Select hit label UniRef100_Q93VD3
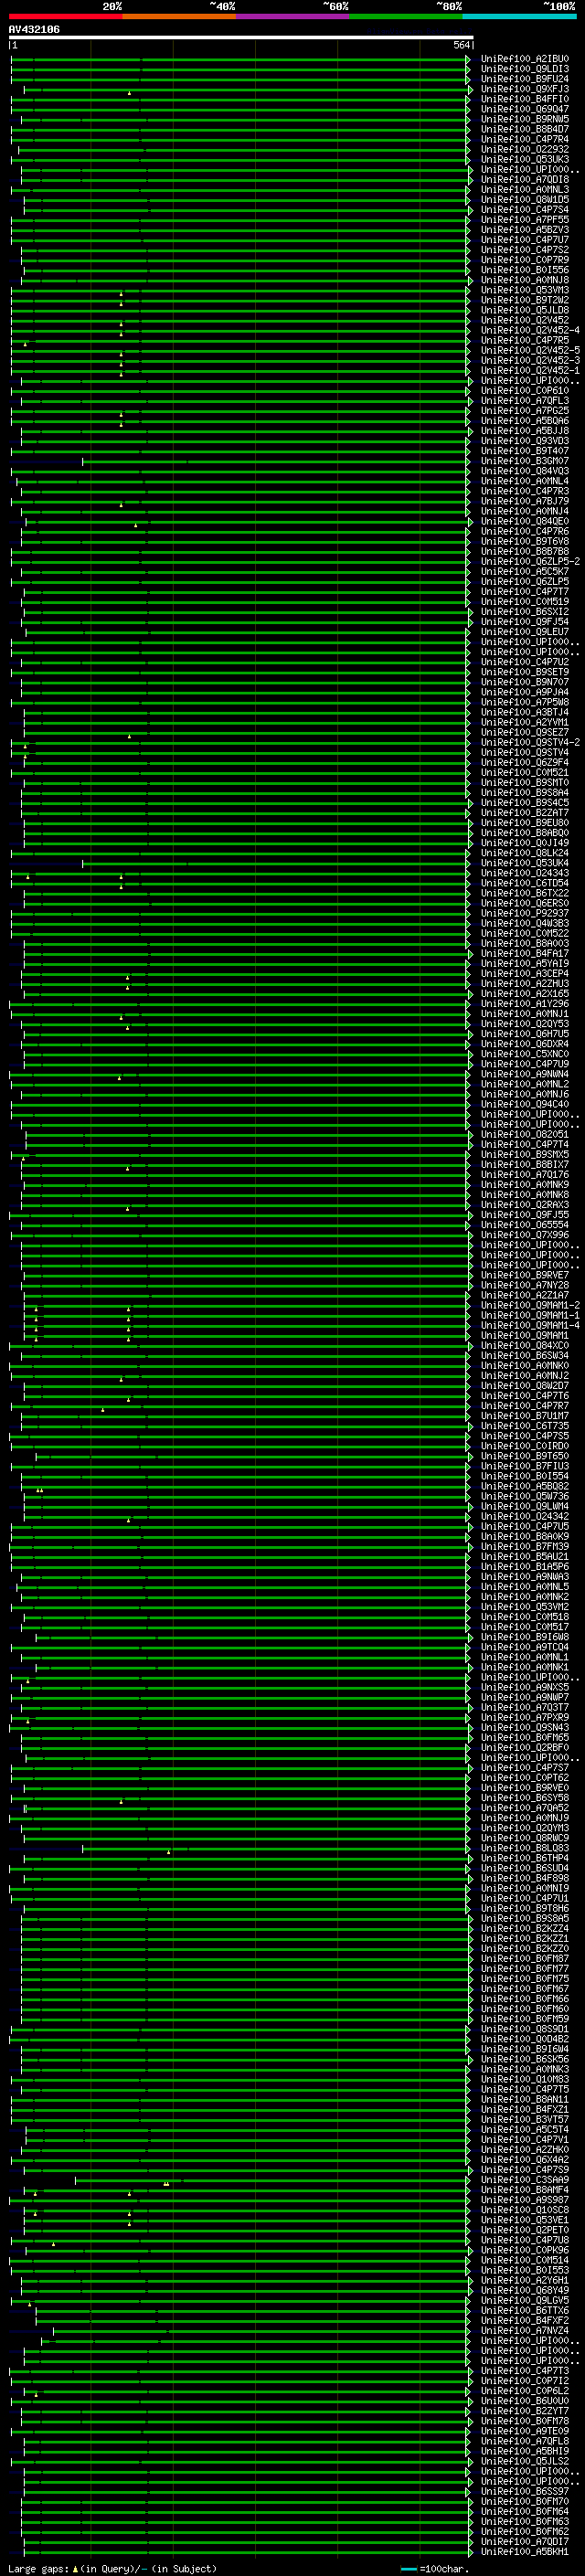Image resolution: width=585 pixels, height=2576 pixels. pos(525,440)
